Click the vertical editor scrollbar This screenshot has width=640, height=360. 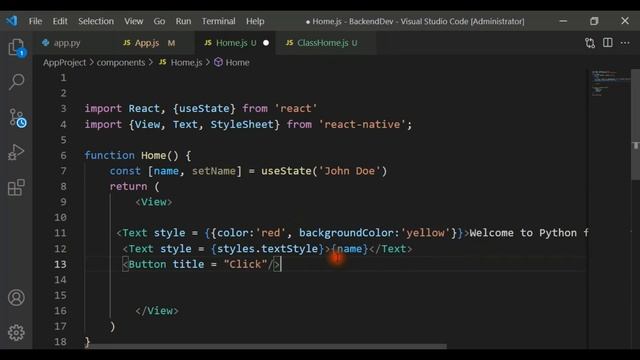(635, 124)
